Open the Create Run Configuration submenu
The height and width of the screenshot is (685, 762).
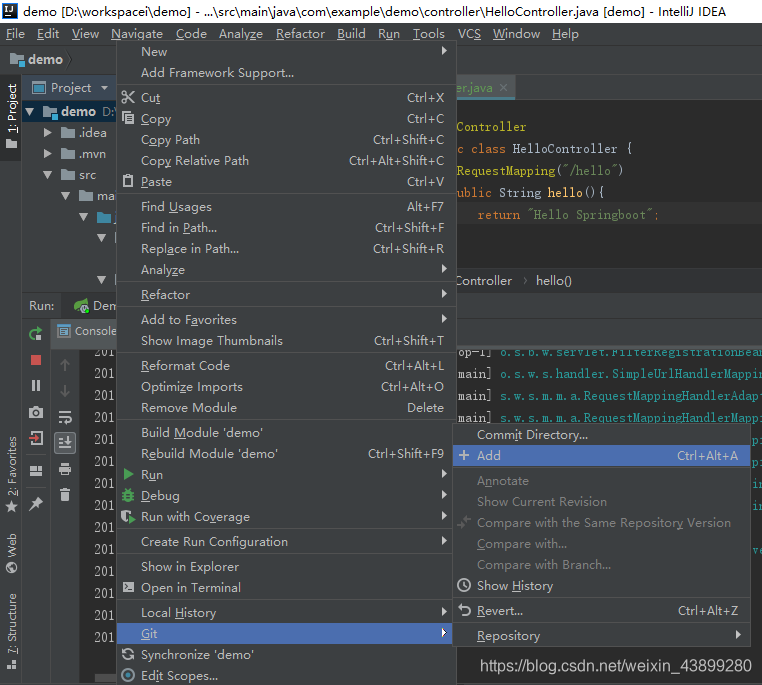tap(286, 542)
